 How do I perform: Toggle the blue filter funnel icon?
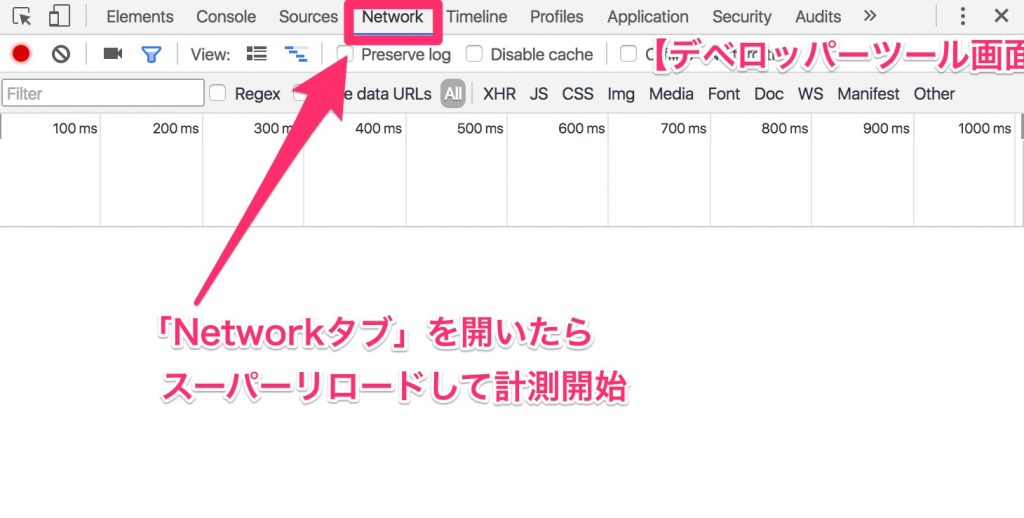click(151, 54)
